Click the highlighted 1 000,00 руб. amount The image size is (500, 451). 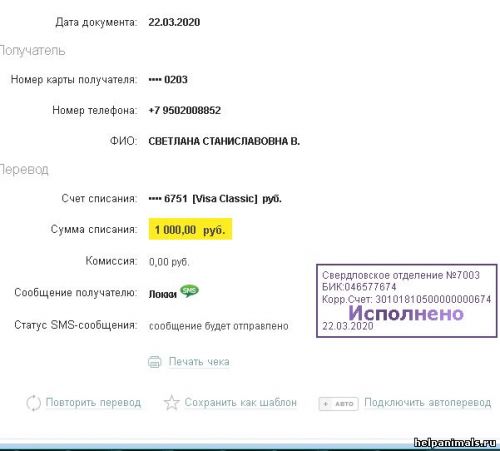click(x=190, y=229)
